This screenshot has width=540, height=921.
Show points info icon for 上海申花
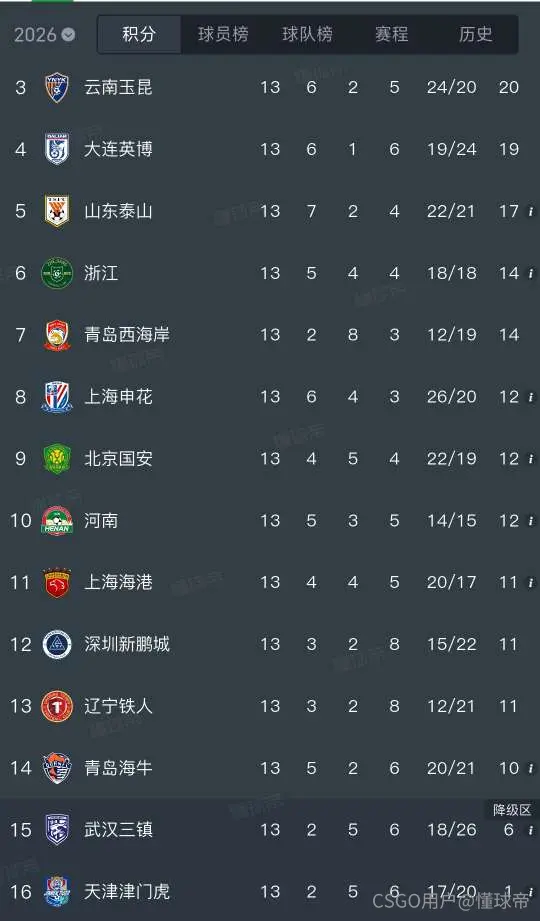[531, 397]
